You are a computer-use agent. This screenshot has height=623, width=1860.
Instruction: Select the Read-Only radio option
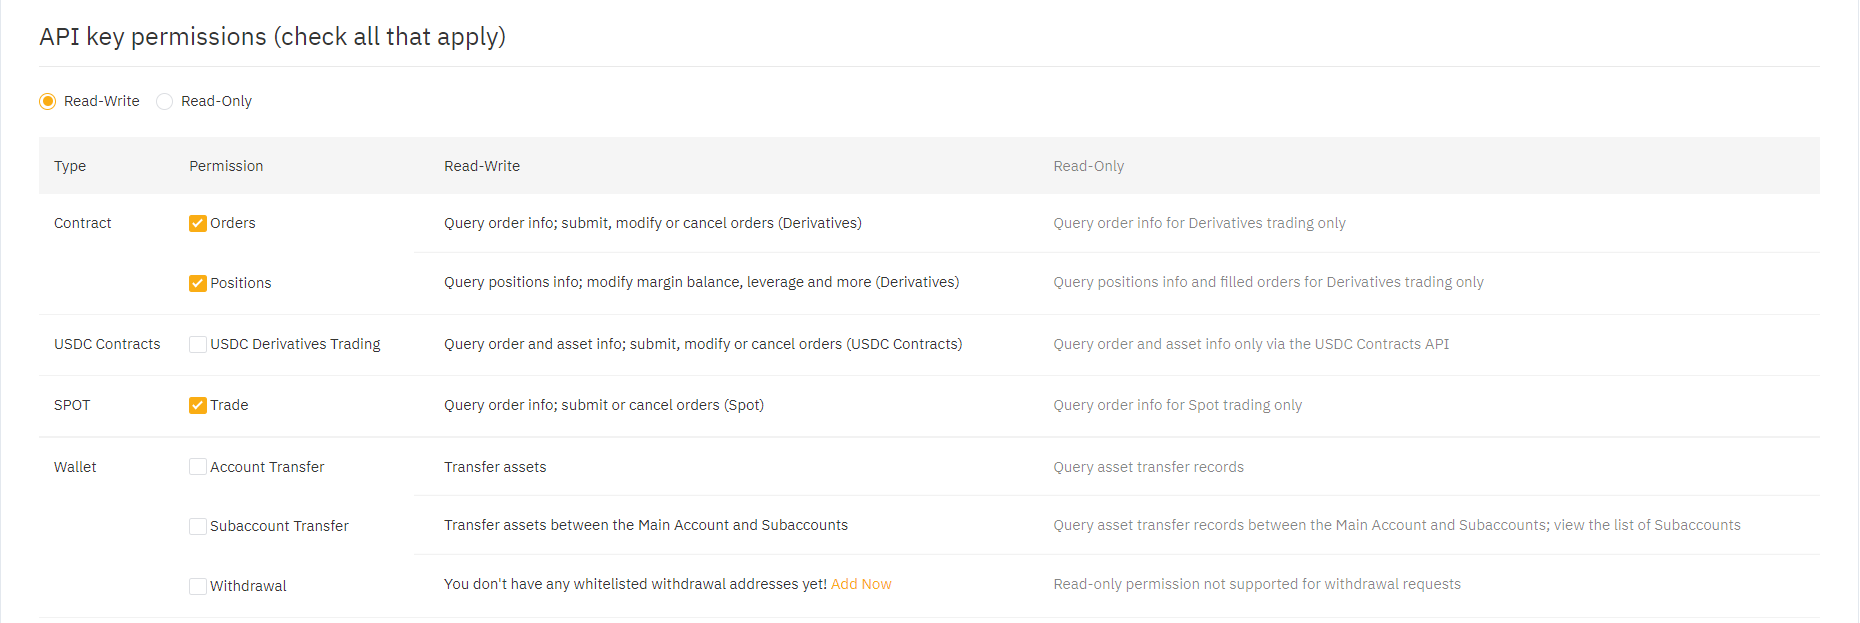tap(165, 101)
